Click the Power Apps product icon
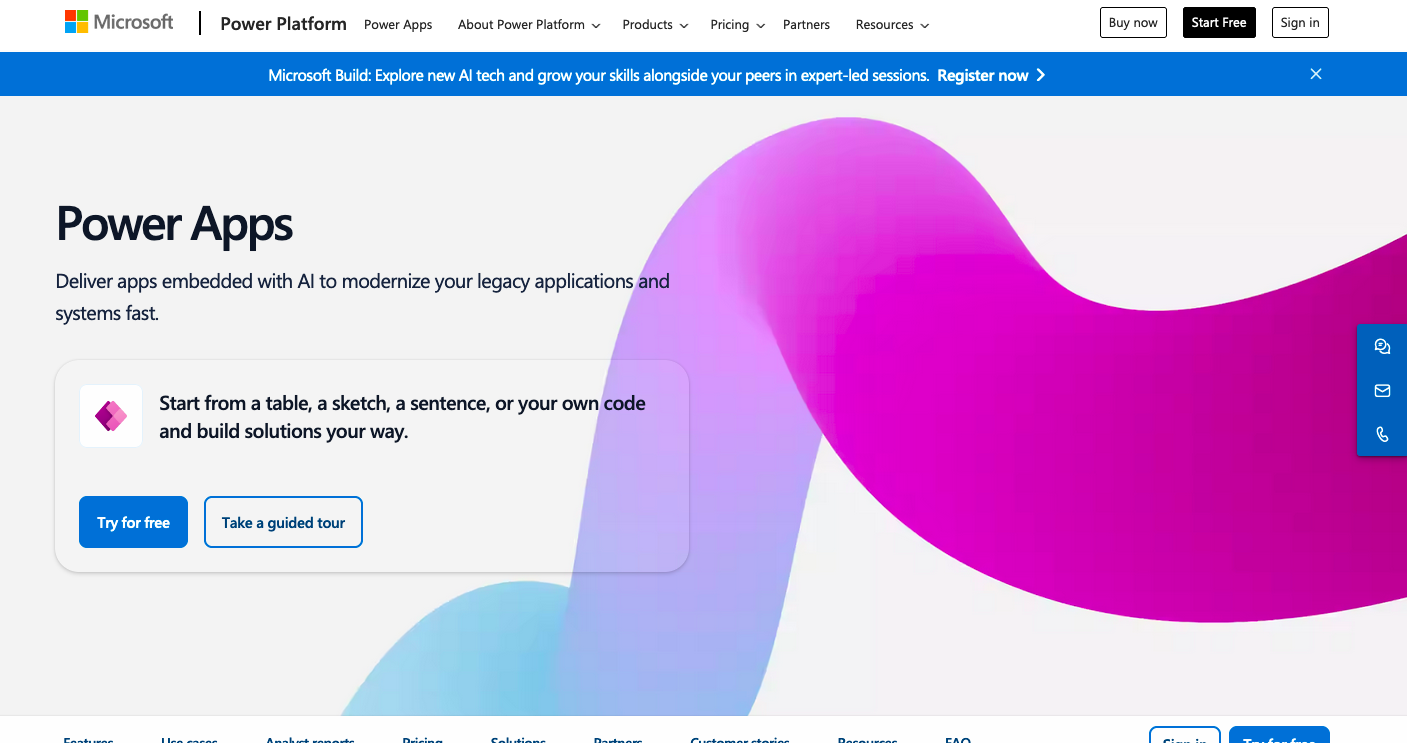 (111, 416)
